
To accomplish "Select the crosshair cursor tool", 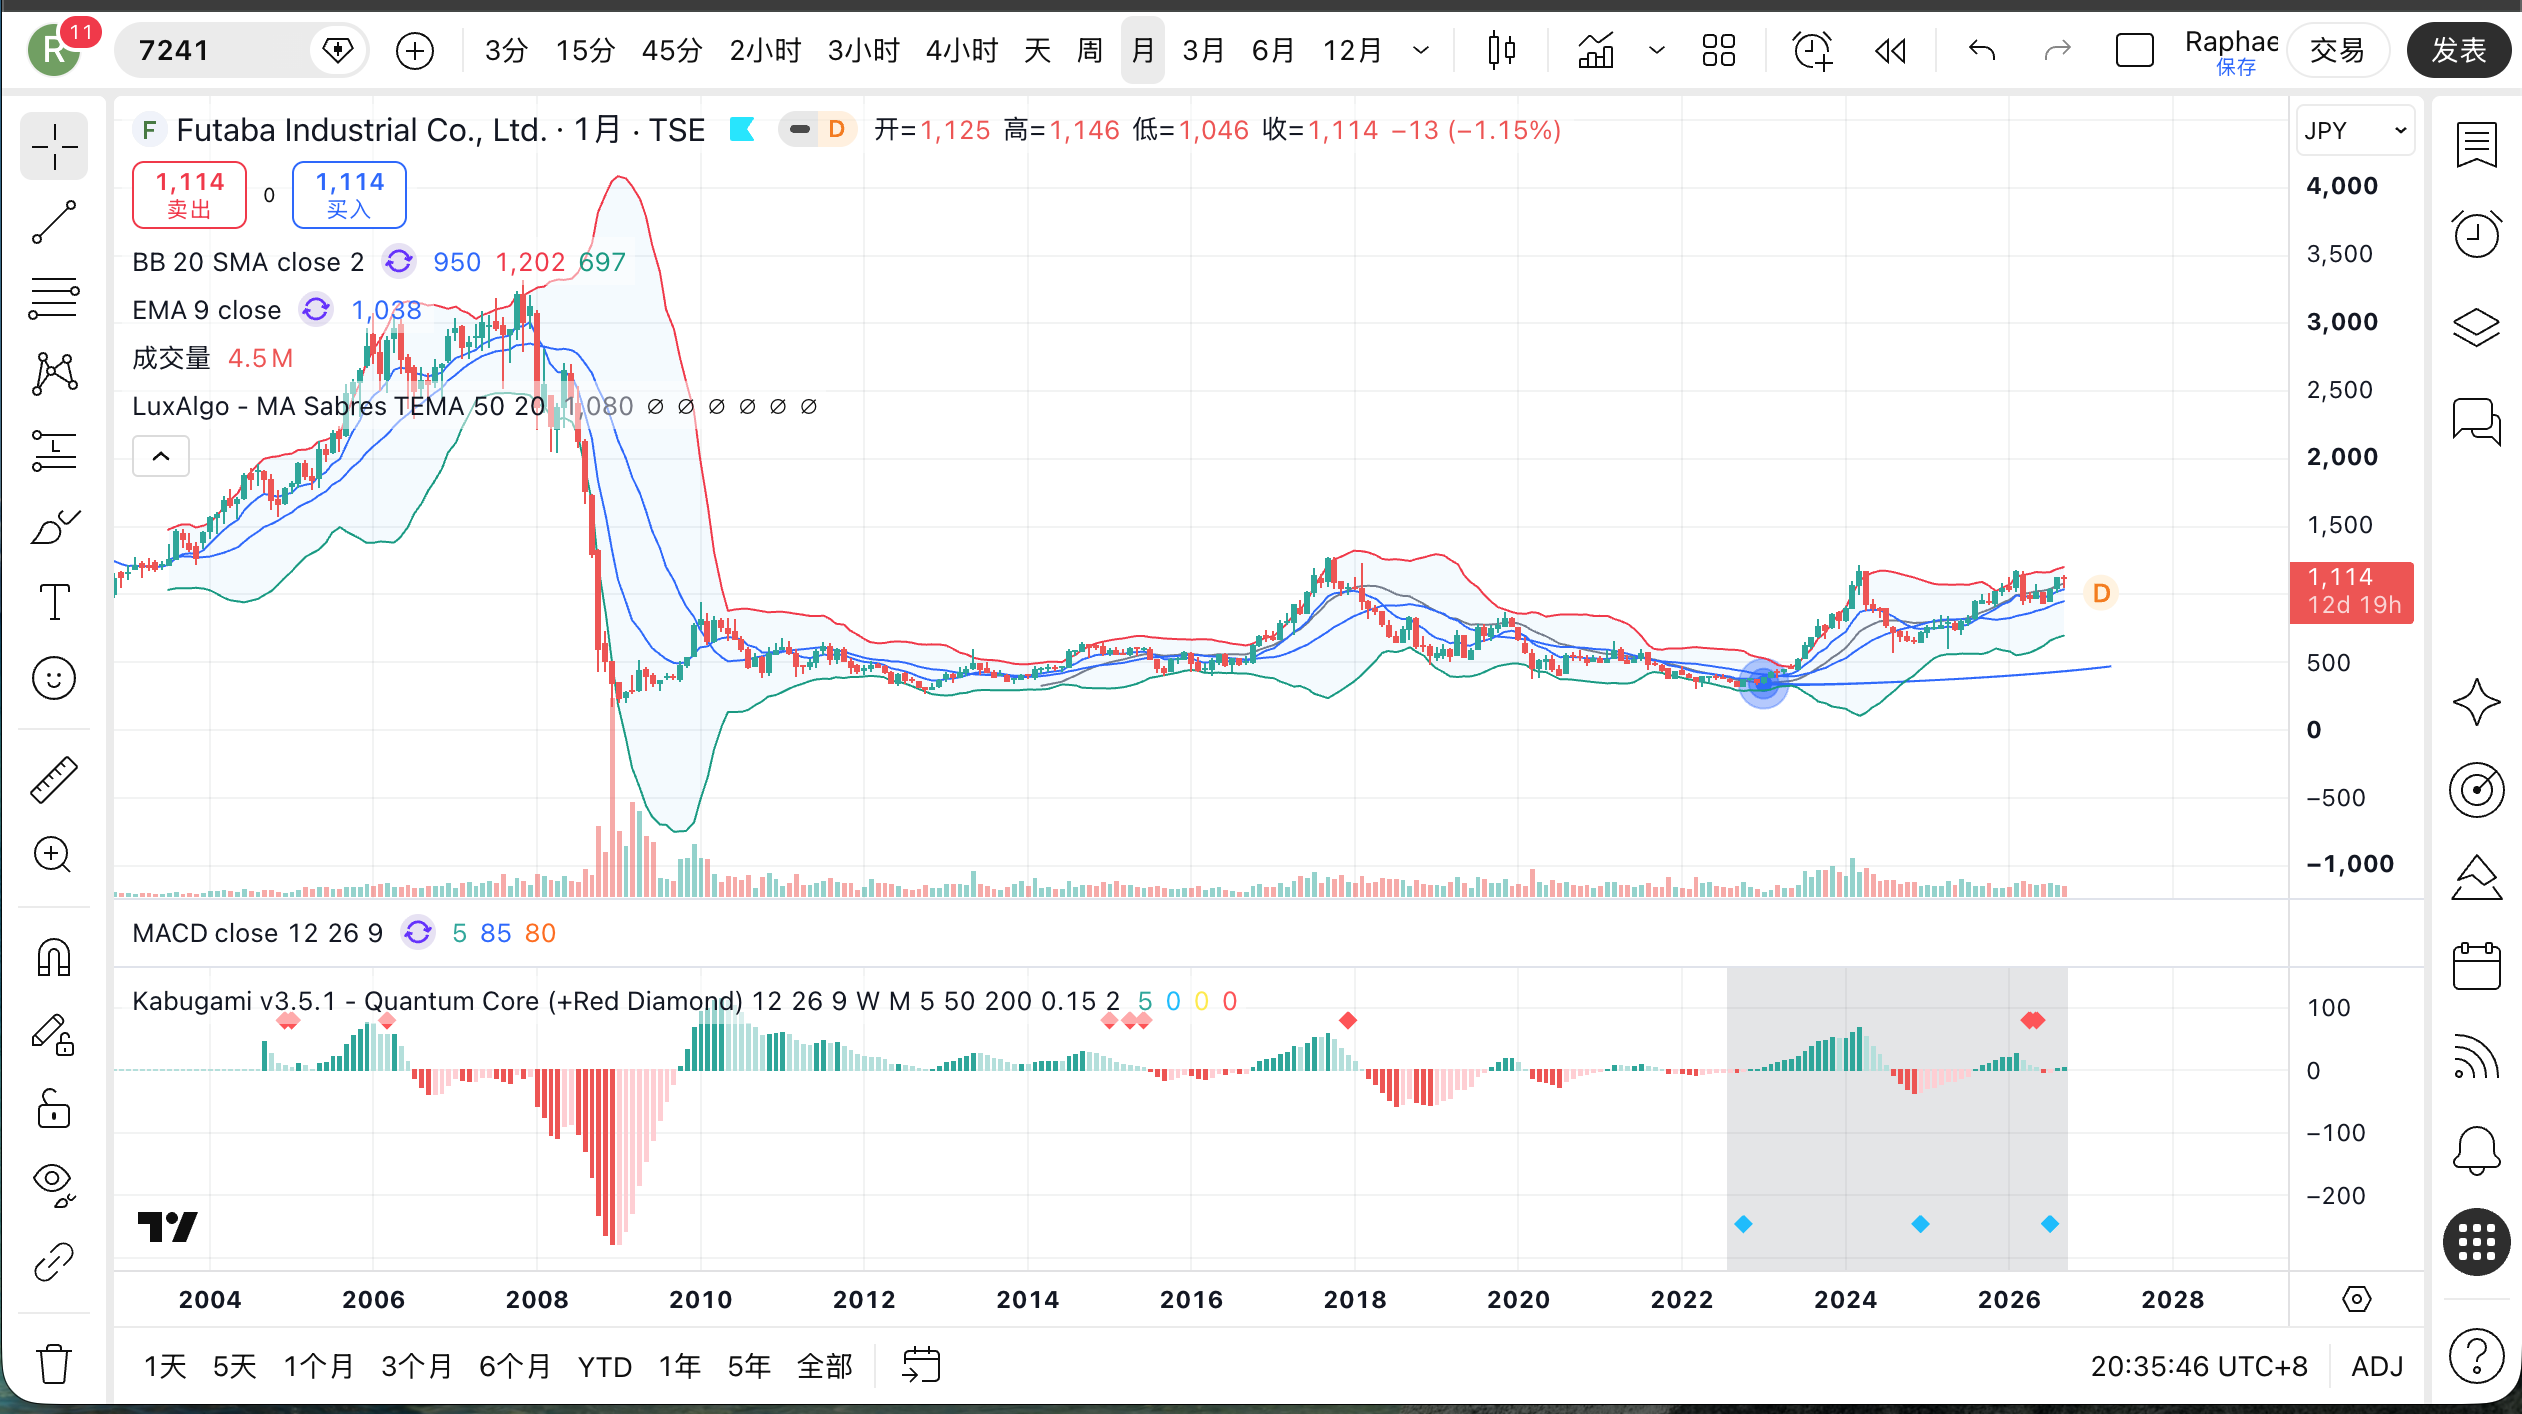I will pyautogui.click(x=54, y=148).
